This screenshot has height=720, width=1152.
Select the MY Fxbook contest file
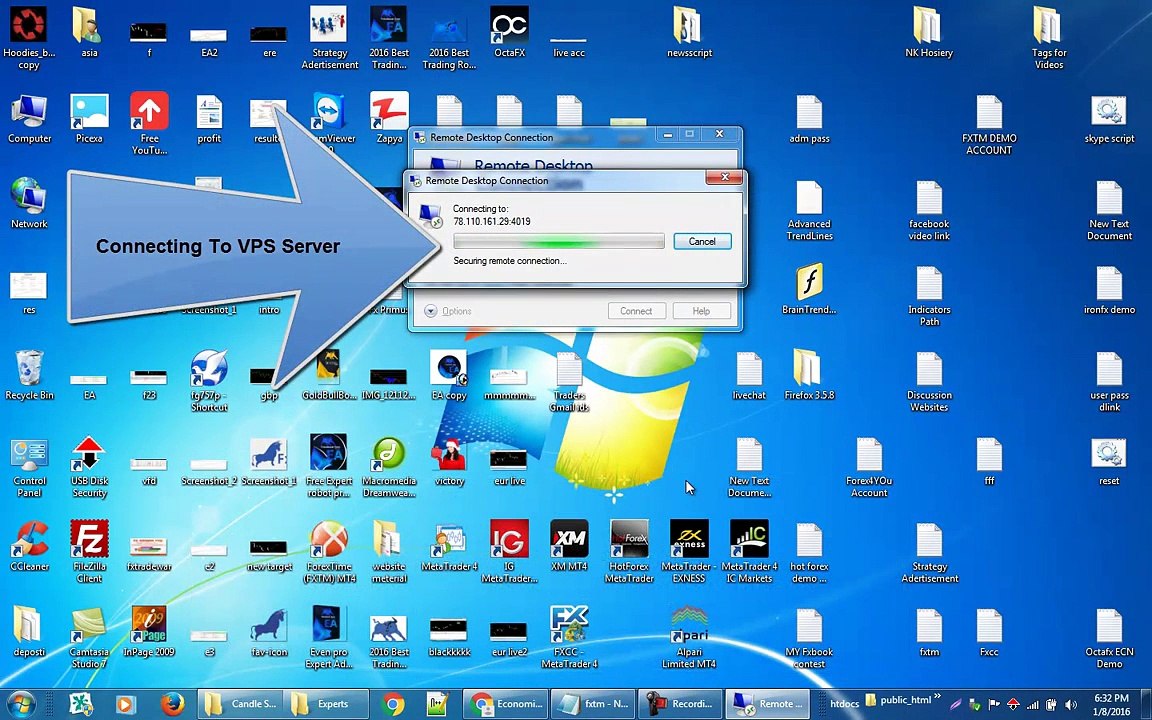[x=809, y=636]
